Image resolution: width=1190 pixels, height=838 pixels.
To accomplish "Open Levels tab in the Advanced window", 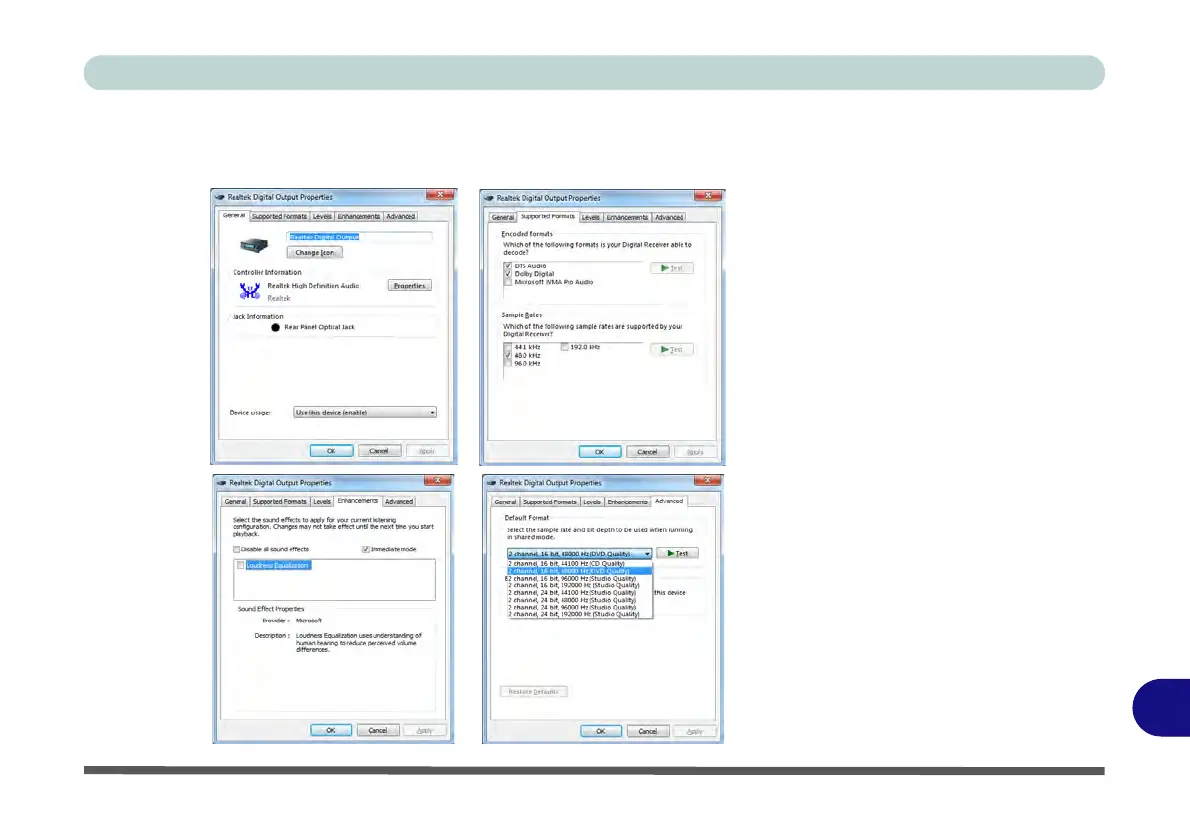I will pyautogui.click(x=592, y=502).
